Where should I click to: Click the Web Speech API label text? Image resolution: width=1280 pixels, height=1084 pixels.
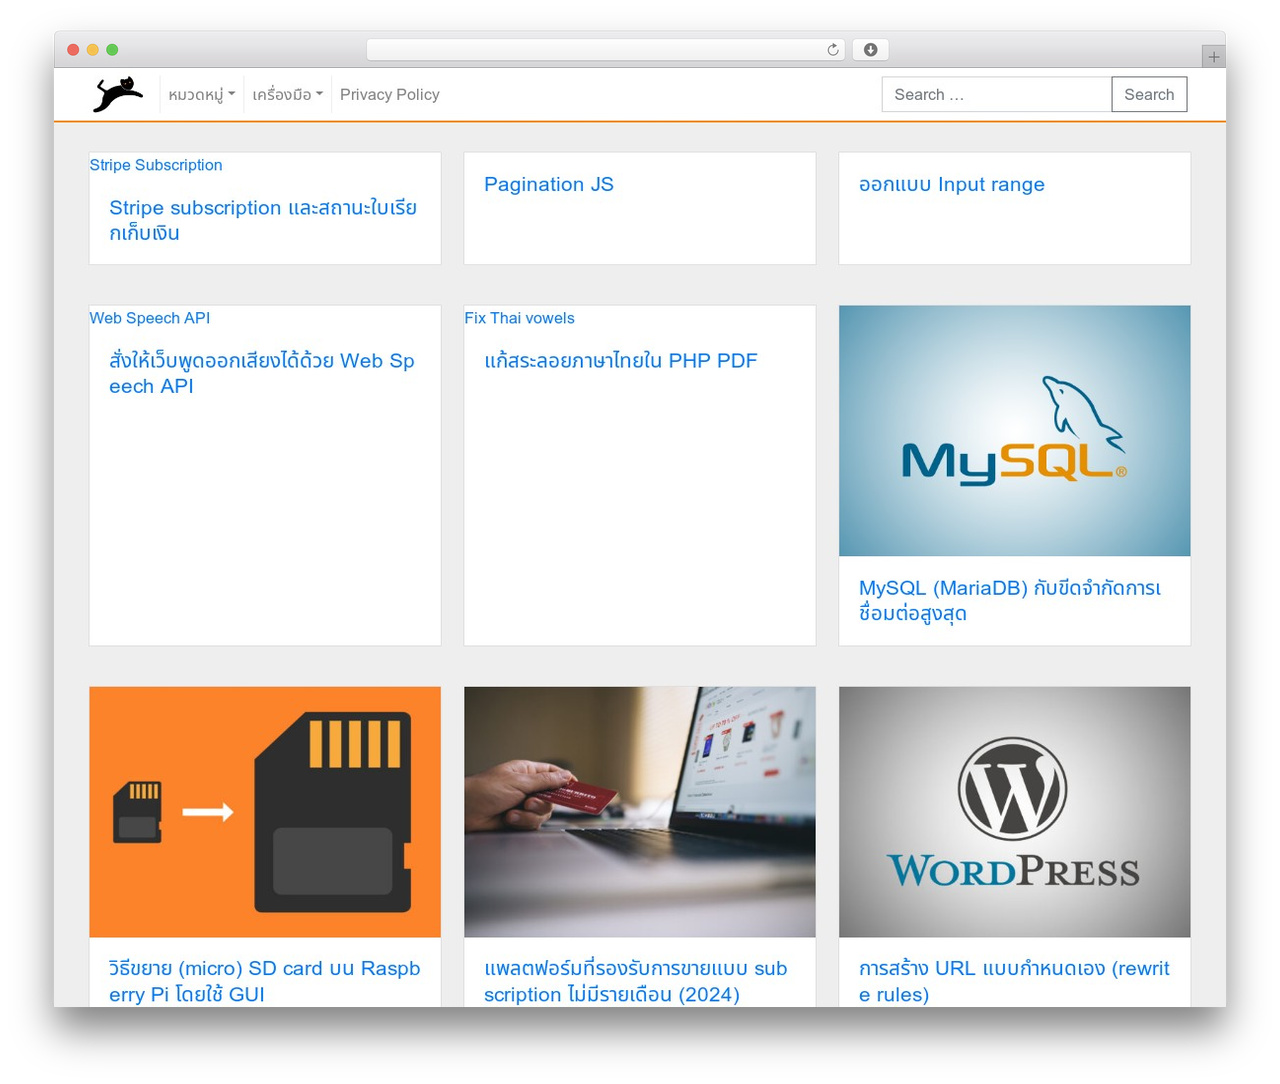tap(150, 318)
